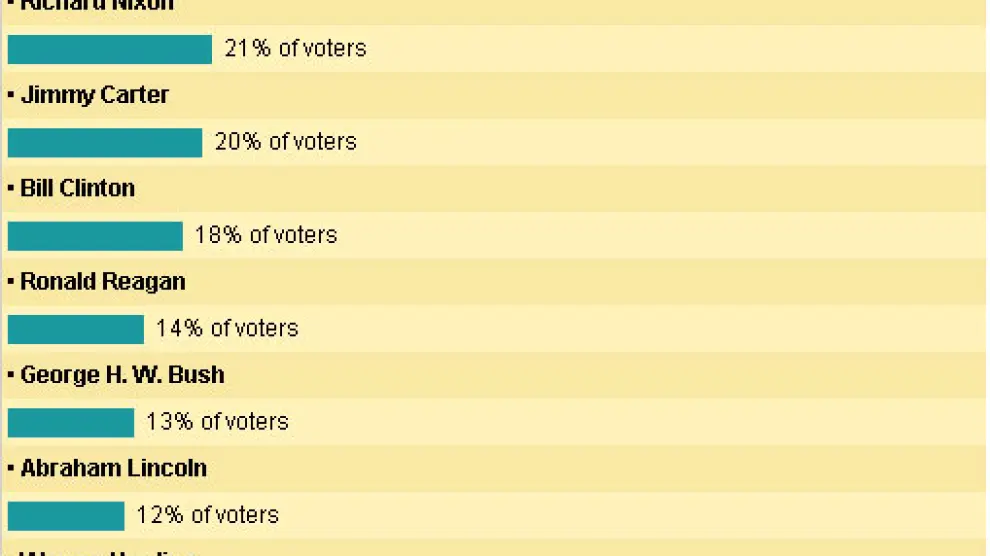Select the "14% of voters" text
Image resolution: width=990 pixels, height=556 pixels.
[x=227, y=328]
